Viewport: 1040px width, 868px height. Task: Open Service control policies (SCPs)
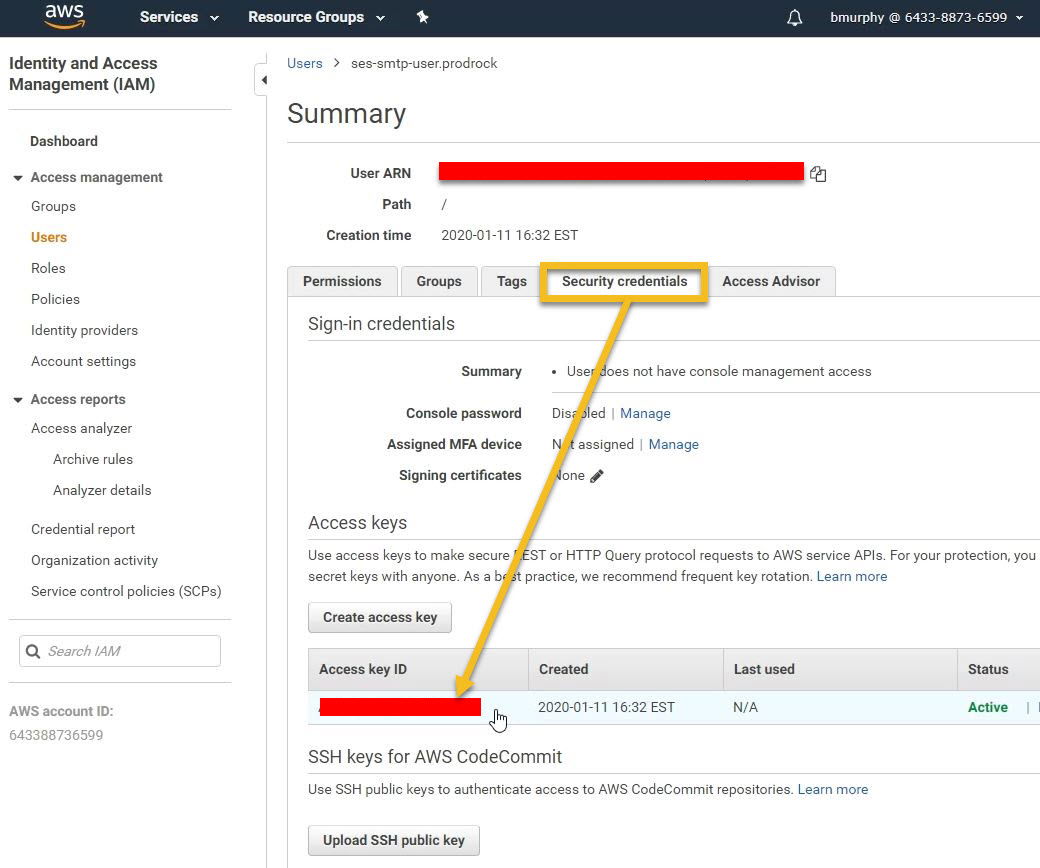126,591
